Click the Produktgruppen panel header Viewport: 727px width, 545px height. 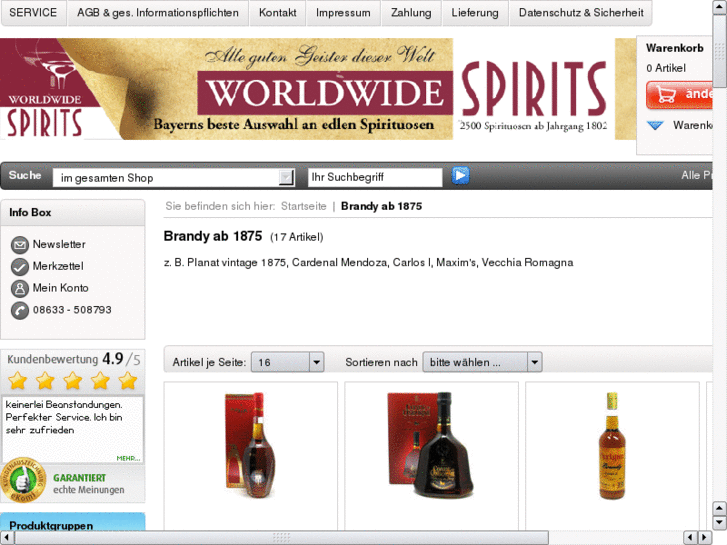[73, 523]
